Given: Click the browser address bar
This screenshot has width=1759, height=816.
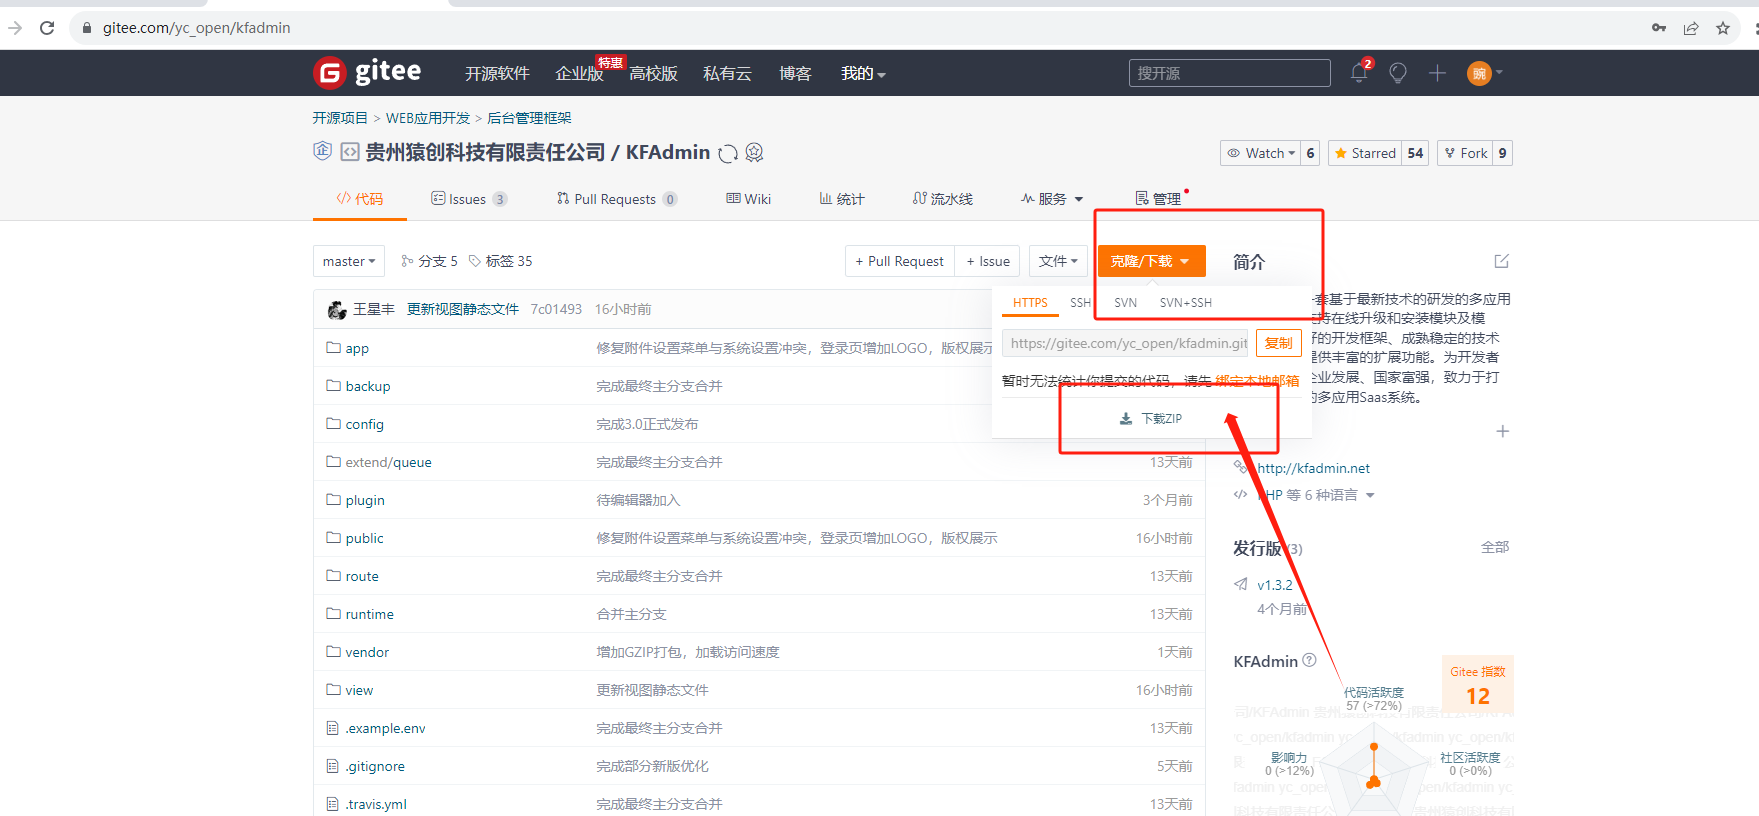Looking at the screenshot, I should 860,28.
